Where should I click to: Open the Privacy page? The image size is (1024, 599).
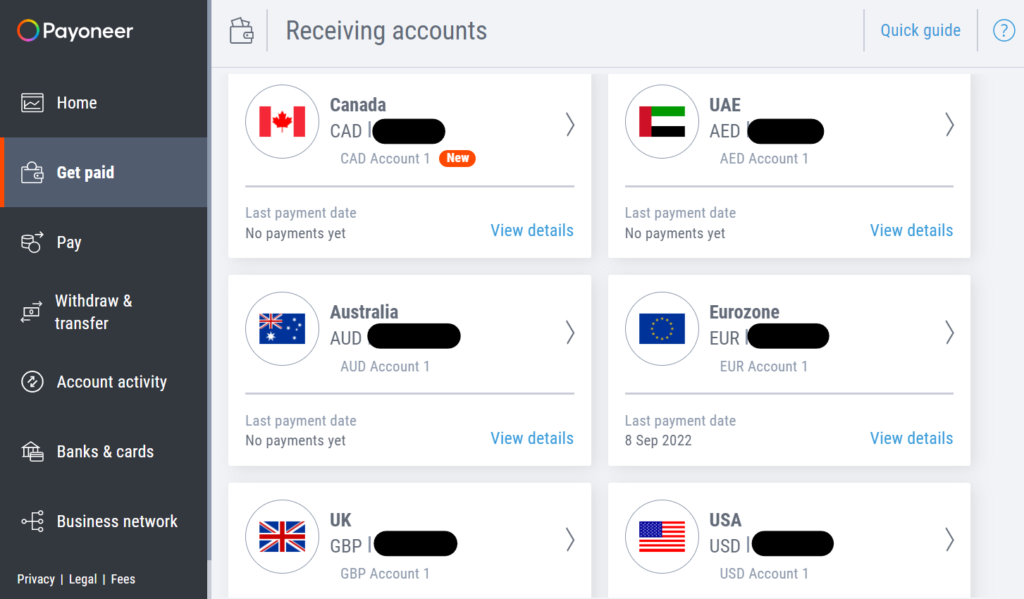pos(35,579)
